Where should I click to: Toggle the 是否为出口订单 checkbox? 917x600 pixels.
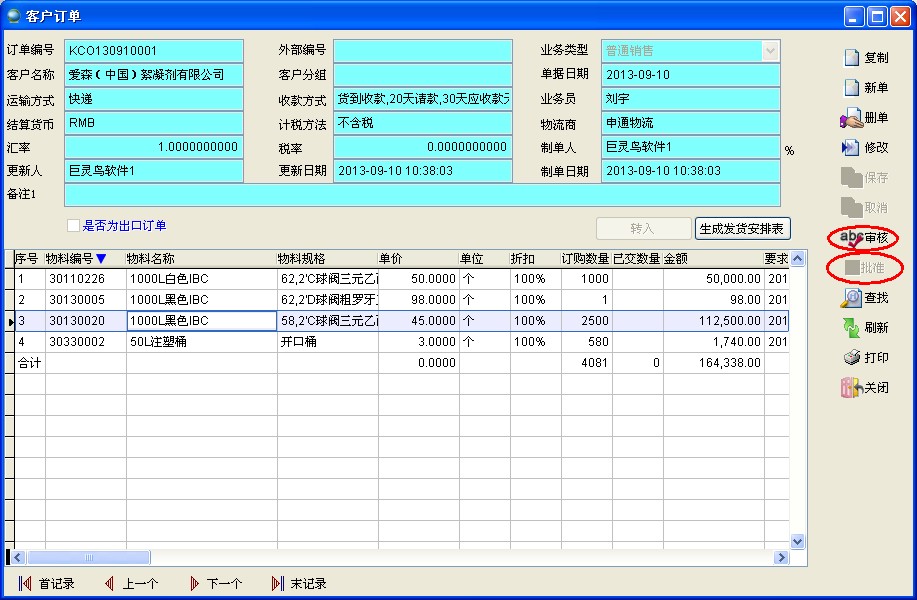pyautogui.click(x=73, y=226)
